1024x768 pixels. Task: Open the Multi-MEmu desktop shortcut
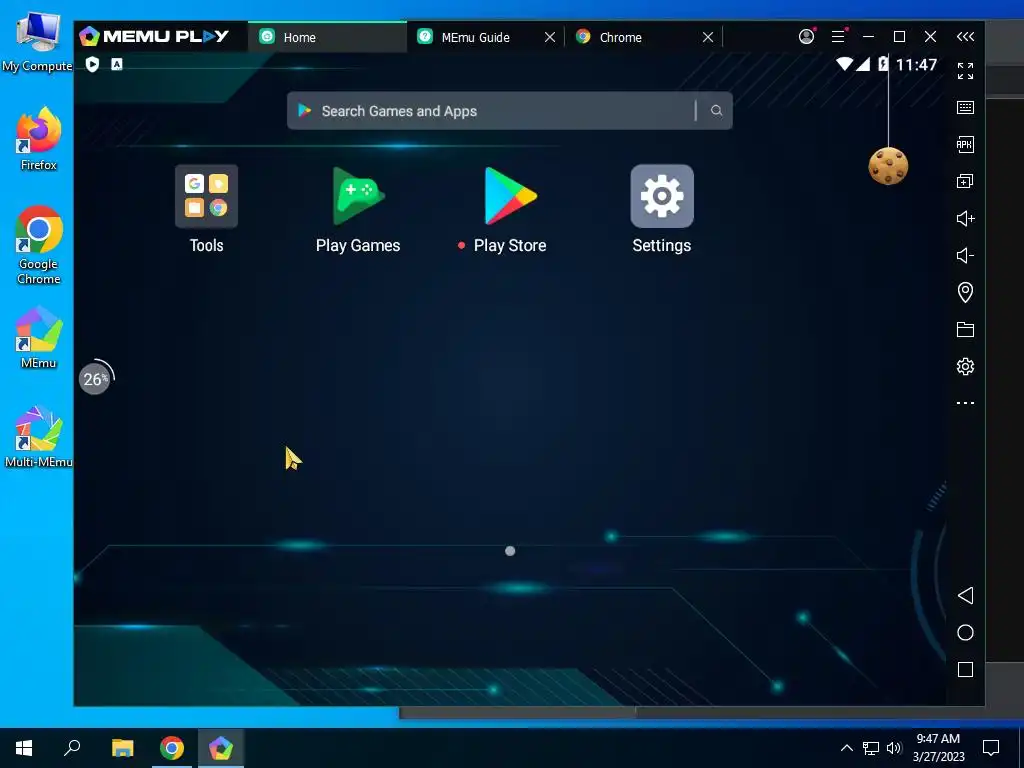click(39, 437)
